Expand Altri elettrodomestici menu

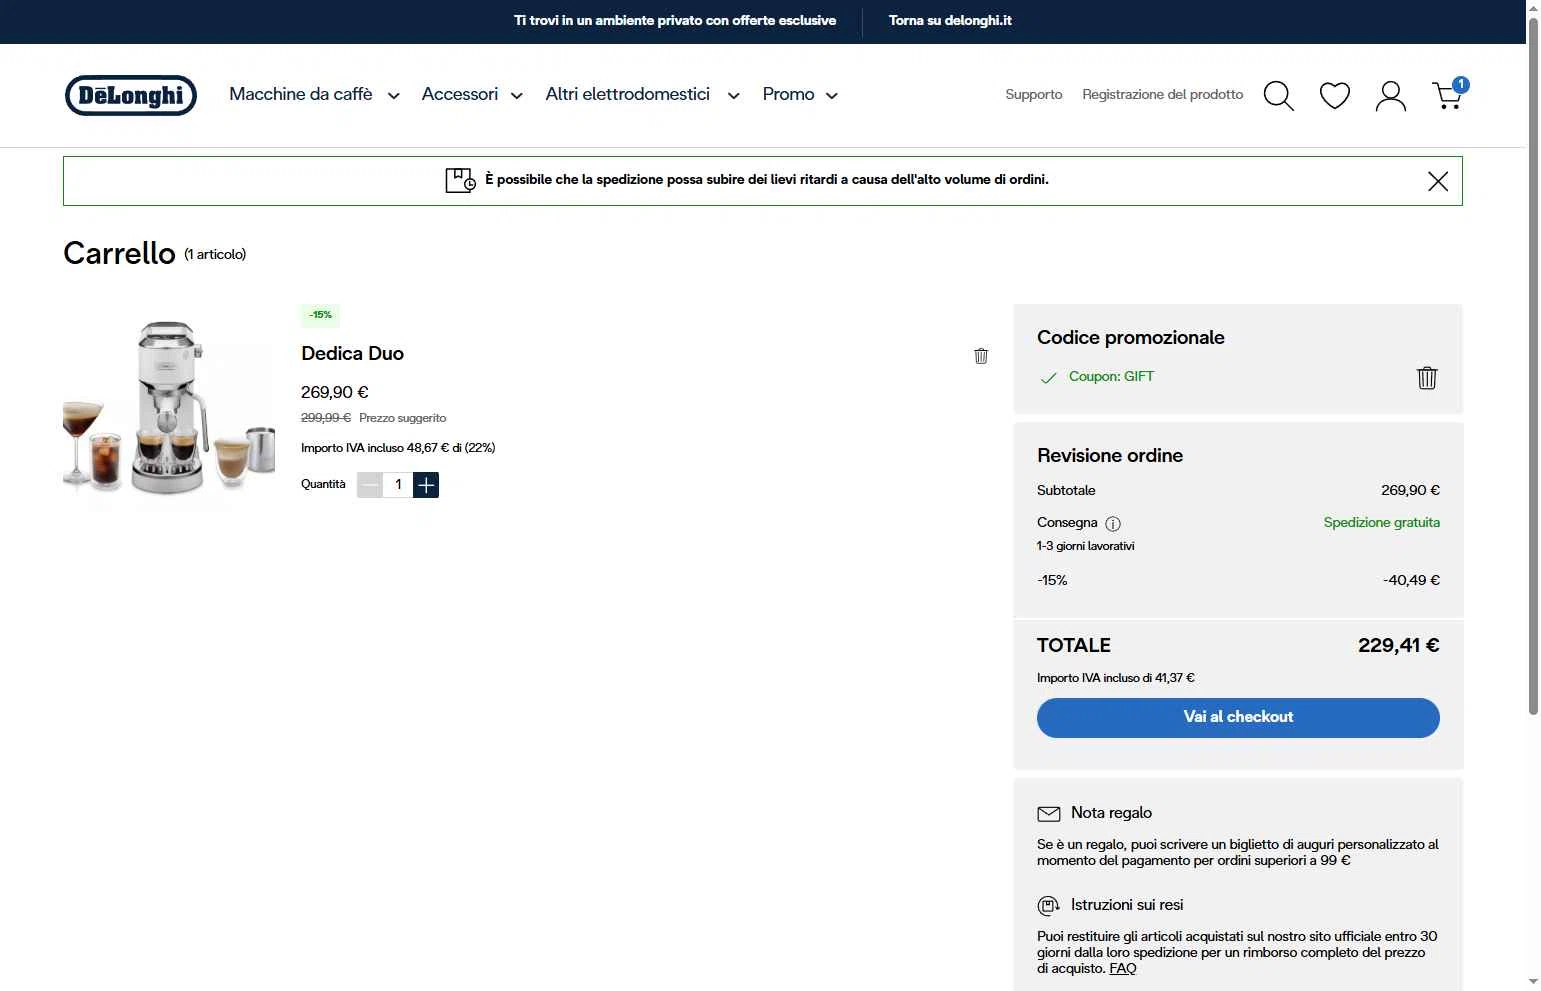pos(642,94)
